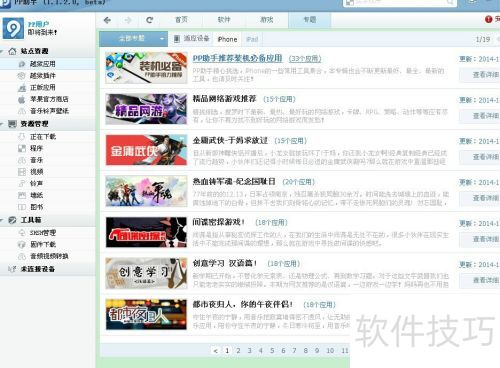The width and height of the screenshot is (500, 368).
Task: Jump to page 5 in pagination
Action: (x=272, y=351)
